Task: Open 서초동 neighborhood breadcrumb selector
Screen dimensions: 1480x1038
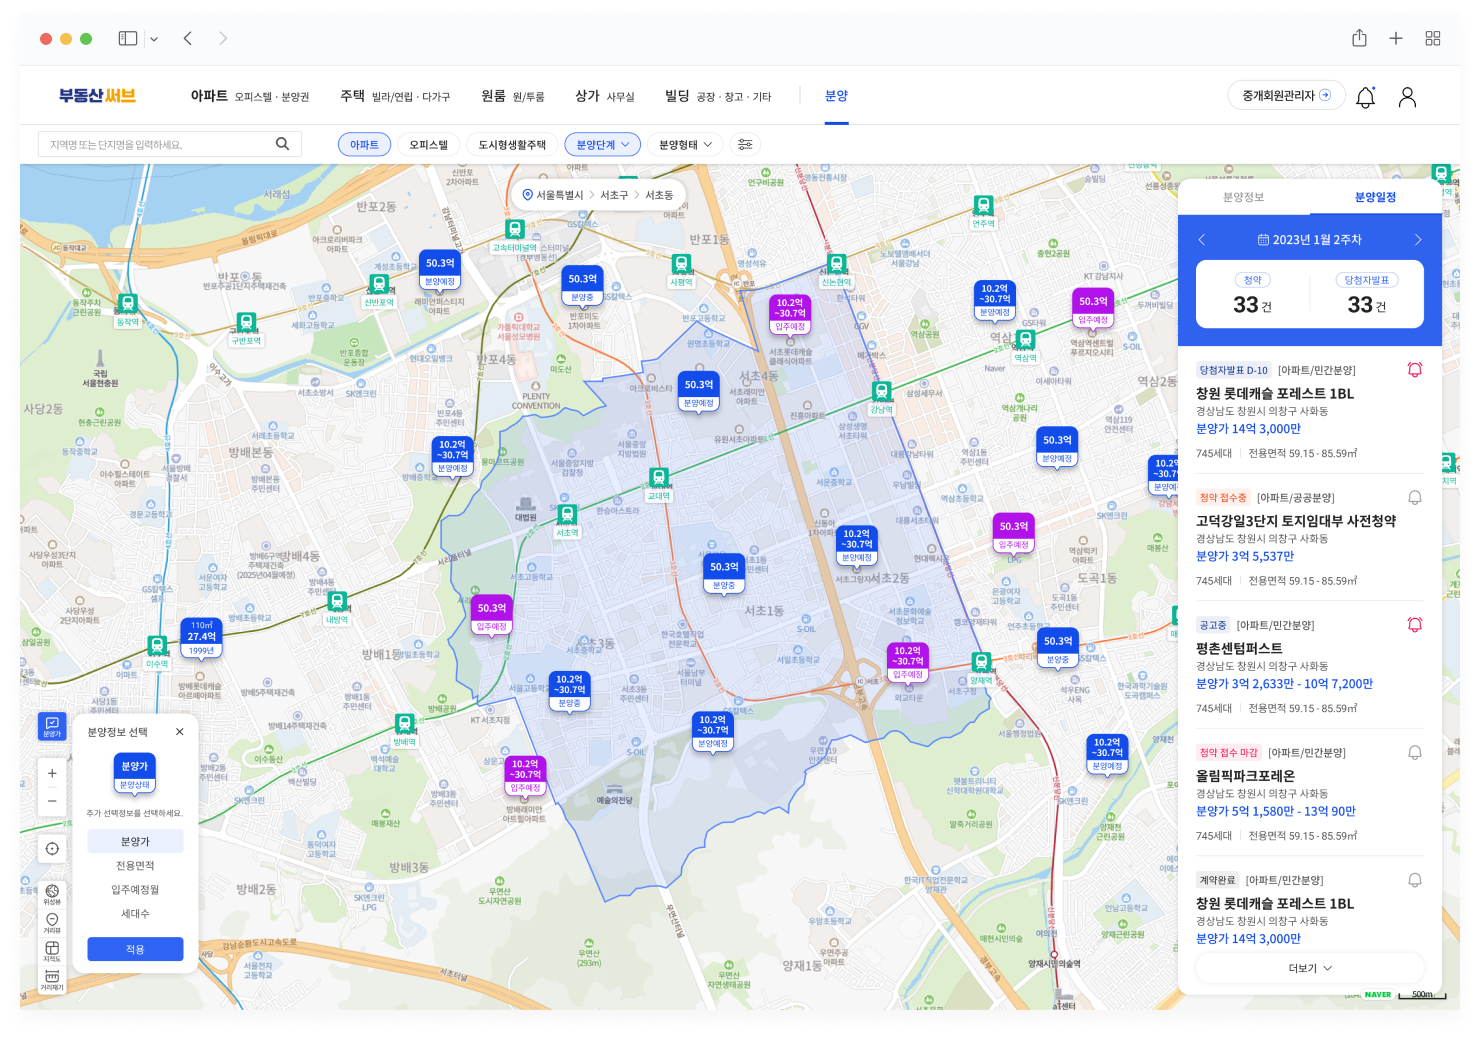Action: (659, 195)
